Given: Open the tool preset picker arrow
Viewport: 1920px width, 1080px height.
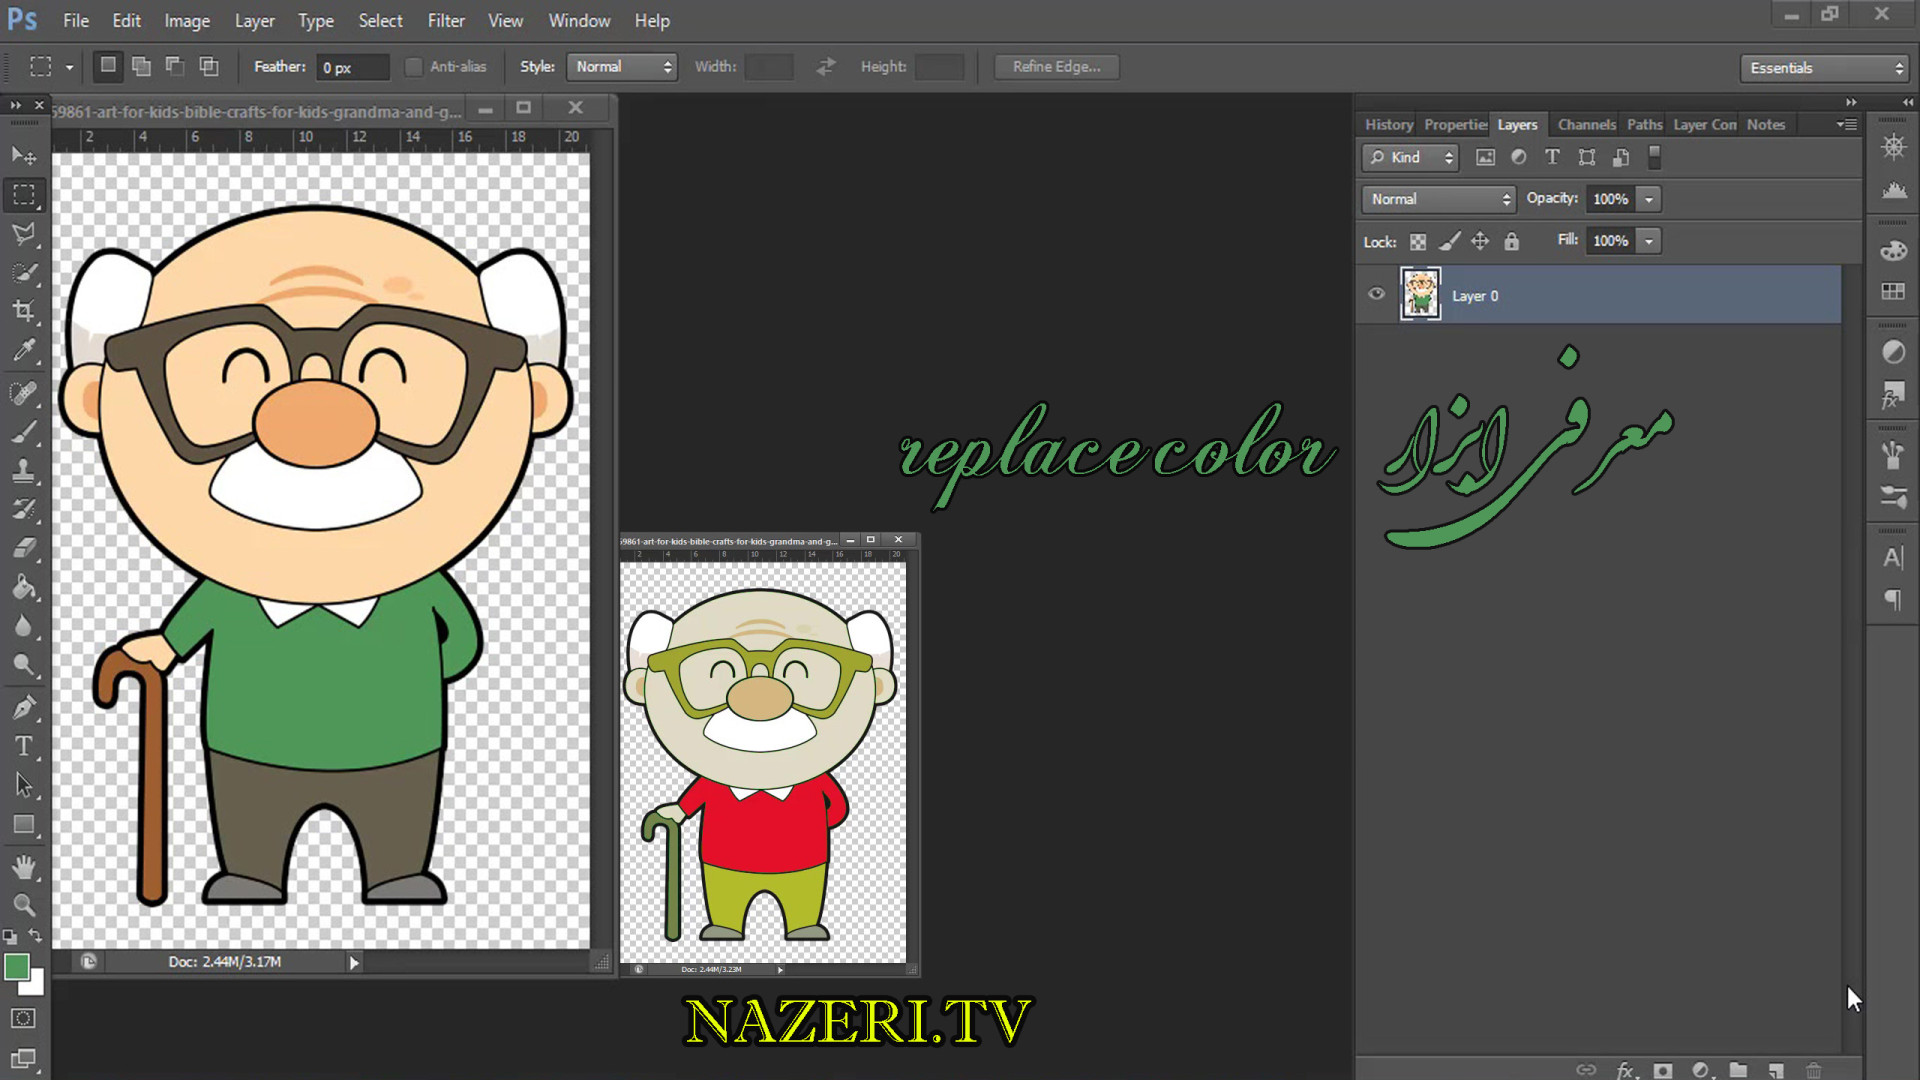Looking at the screenshot, I should pyautogui.click(x=69, y=67).
